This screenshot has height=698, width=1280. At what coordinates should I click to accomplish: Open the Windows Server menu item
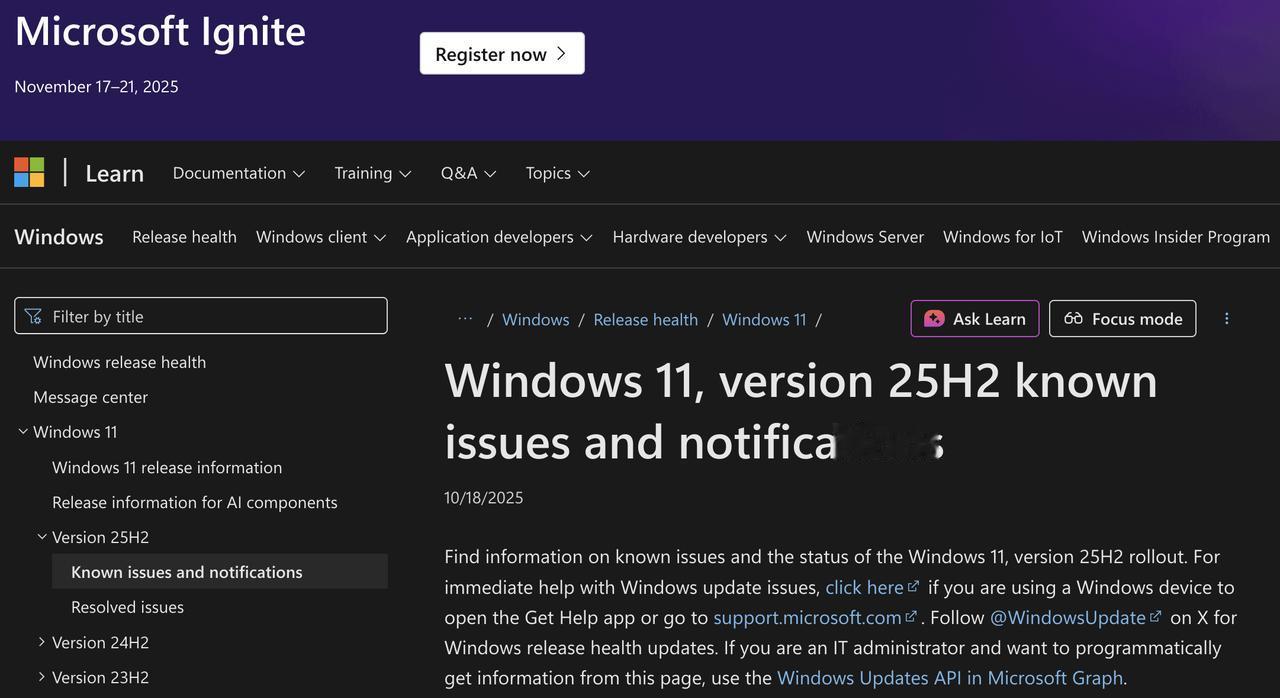tap(865, 237)
